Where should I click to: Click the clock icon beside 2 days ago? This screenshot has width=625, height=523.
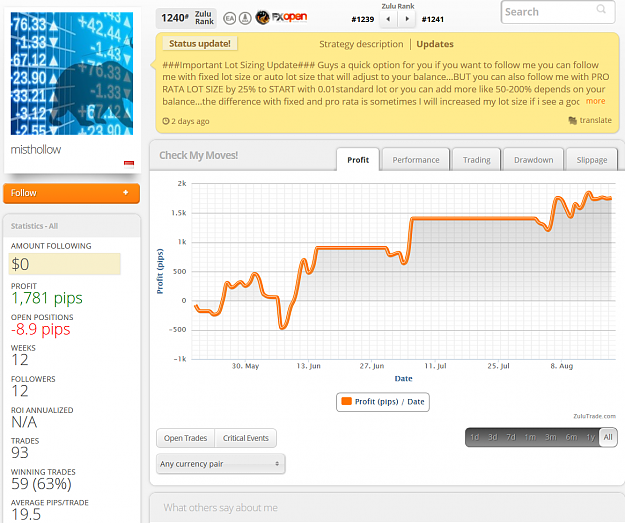(166, 121)
